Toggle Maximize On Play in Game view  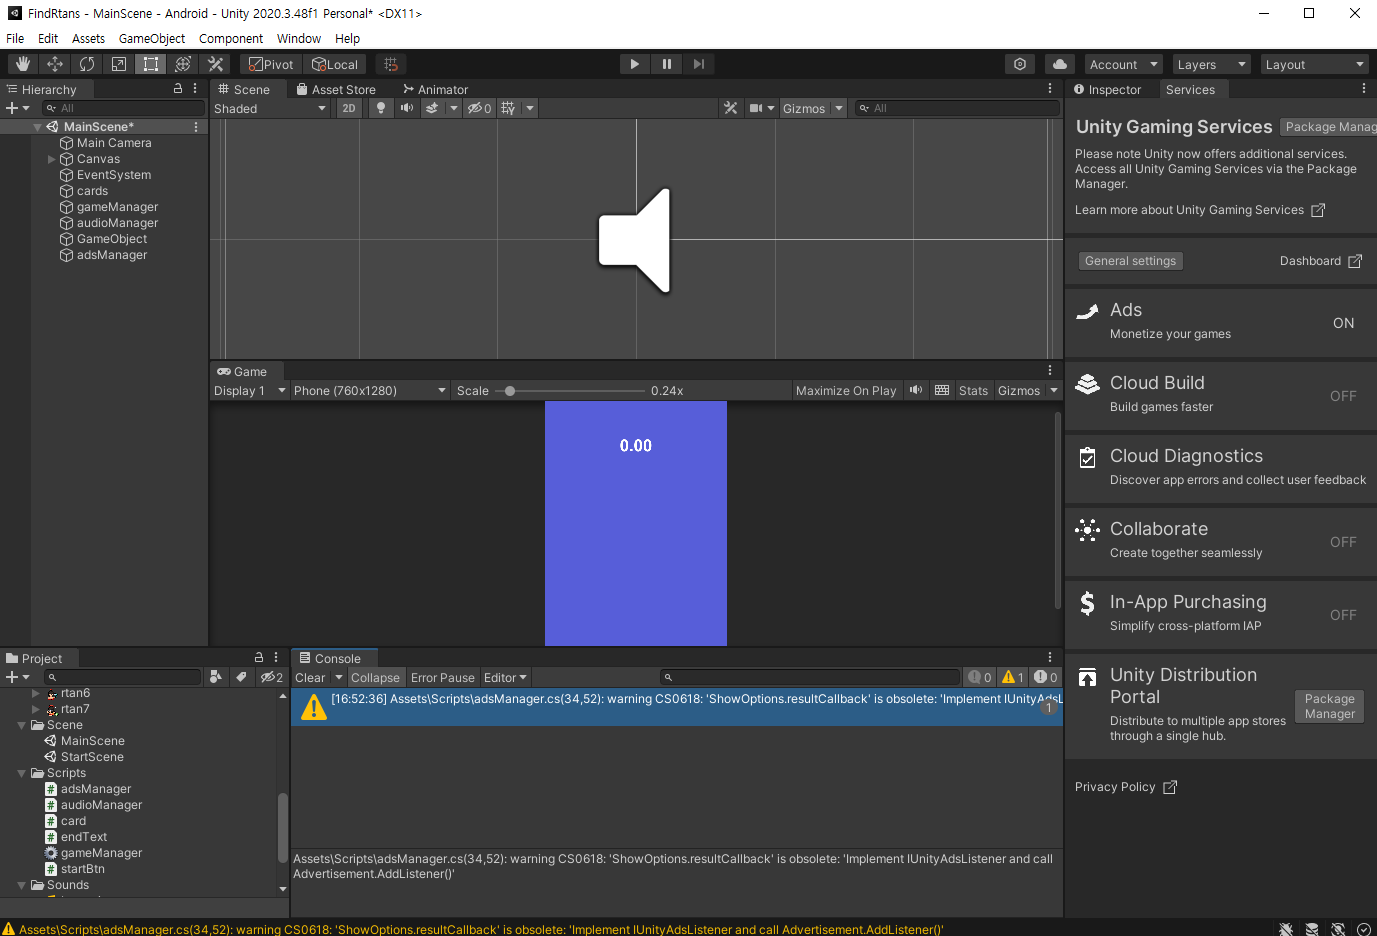[x=846, y=390]
